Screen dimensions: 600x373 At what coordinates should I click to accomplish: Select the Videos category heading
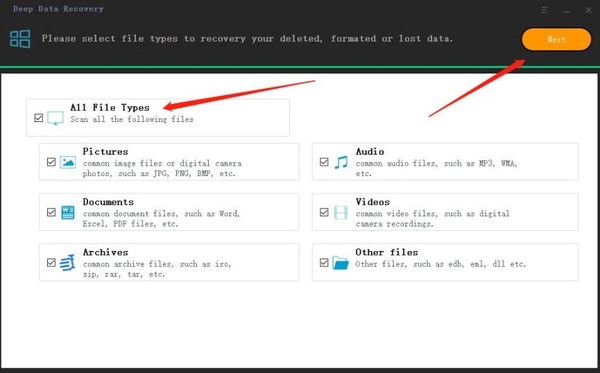pos(373,202)
